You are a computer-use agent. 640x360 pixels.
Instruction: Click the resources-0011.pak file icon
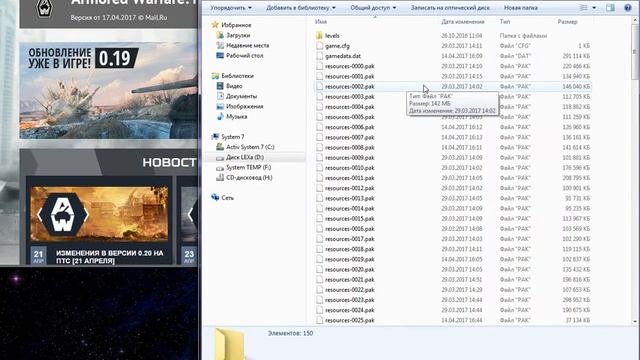(x=319, y=178)
